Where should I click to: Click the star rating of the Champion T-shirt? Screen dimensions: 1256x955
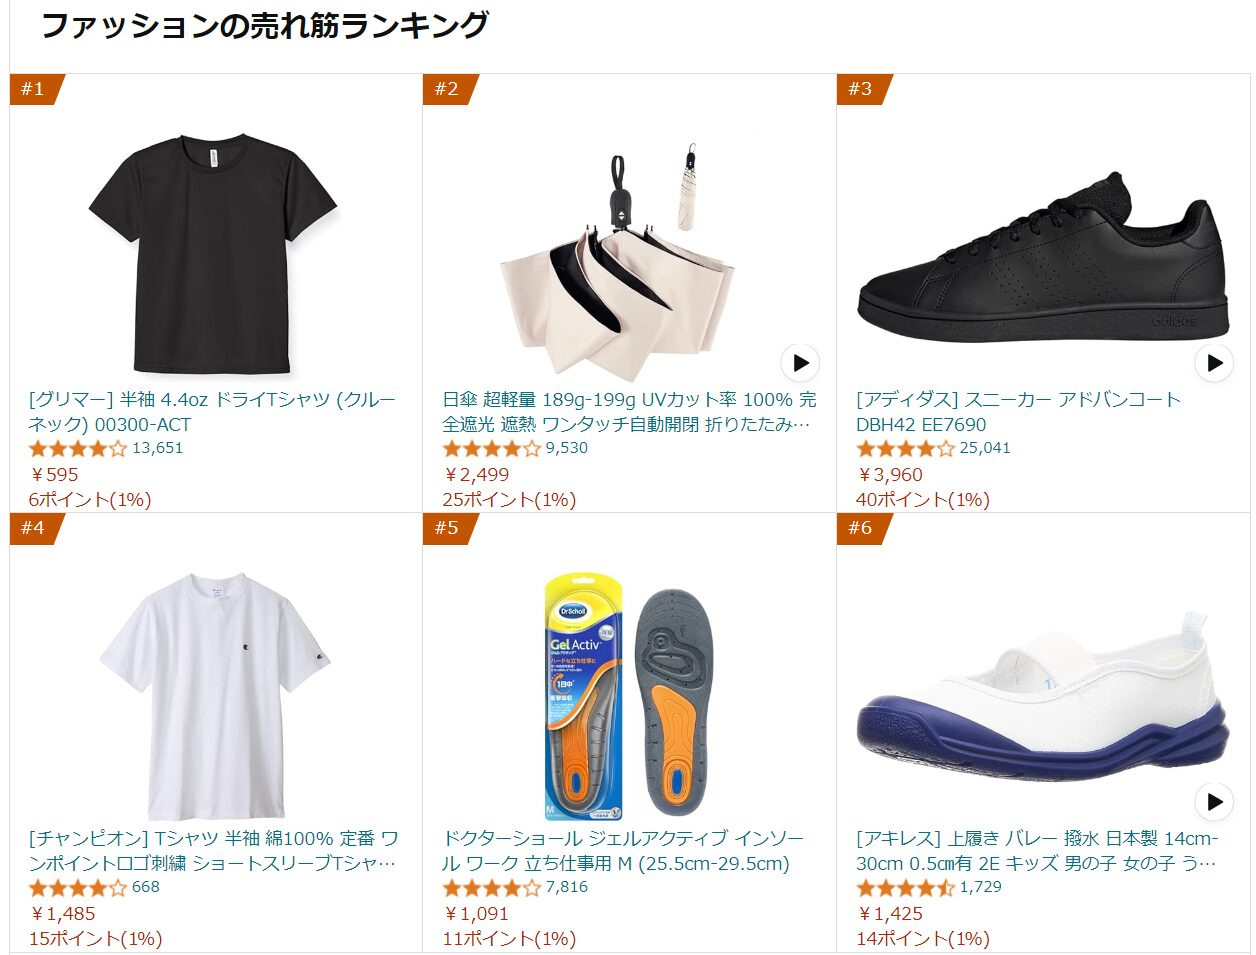[x=78, y=888]
